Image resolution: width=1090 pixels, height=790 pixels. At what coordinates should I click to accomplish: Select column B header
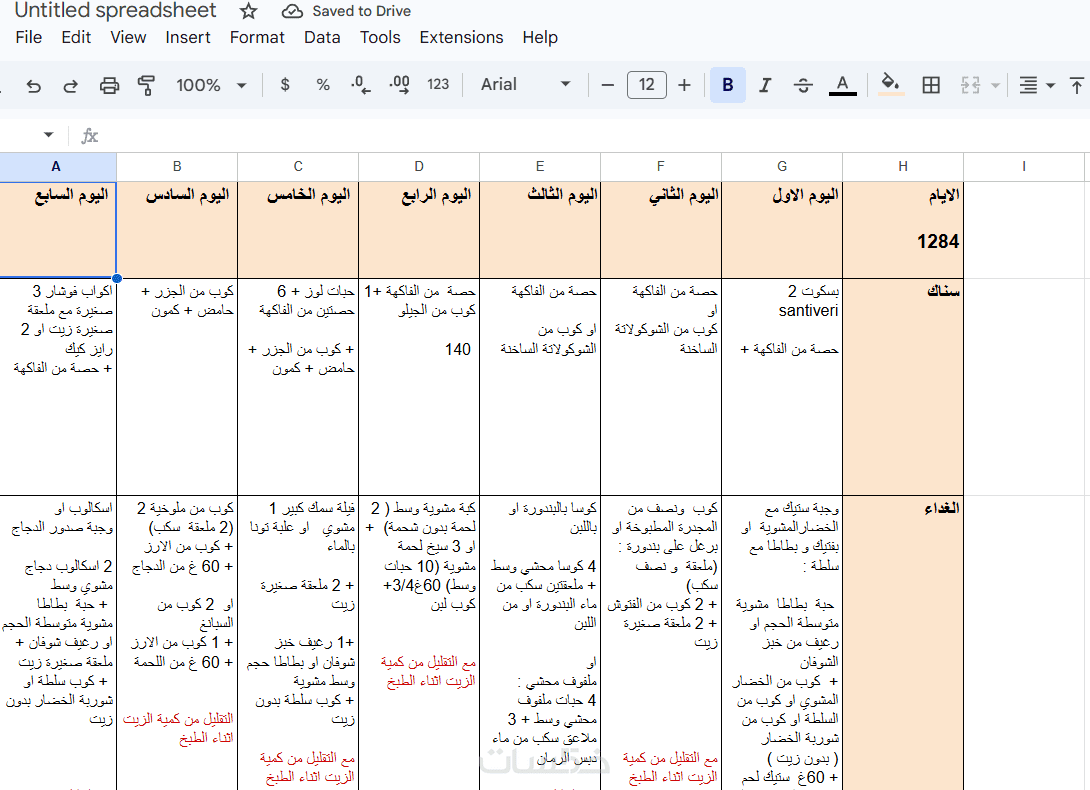(x=177, y=167)
